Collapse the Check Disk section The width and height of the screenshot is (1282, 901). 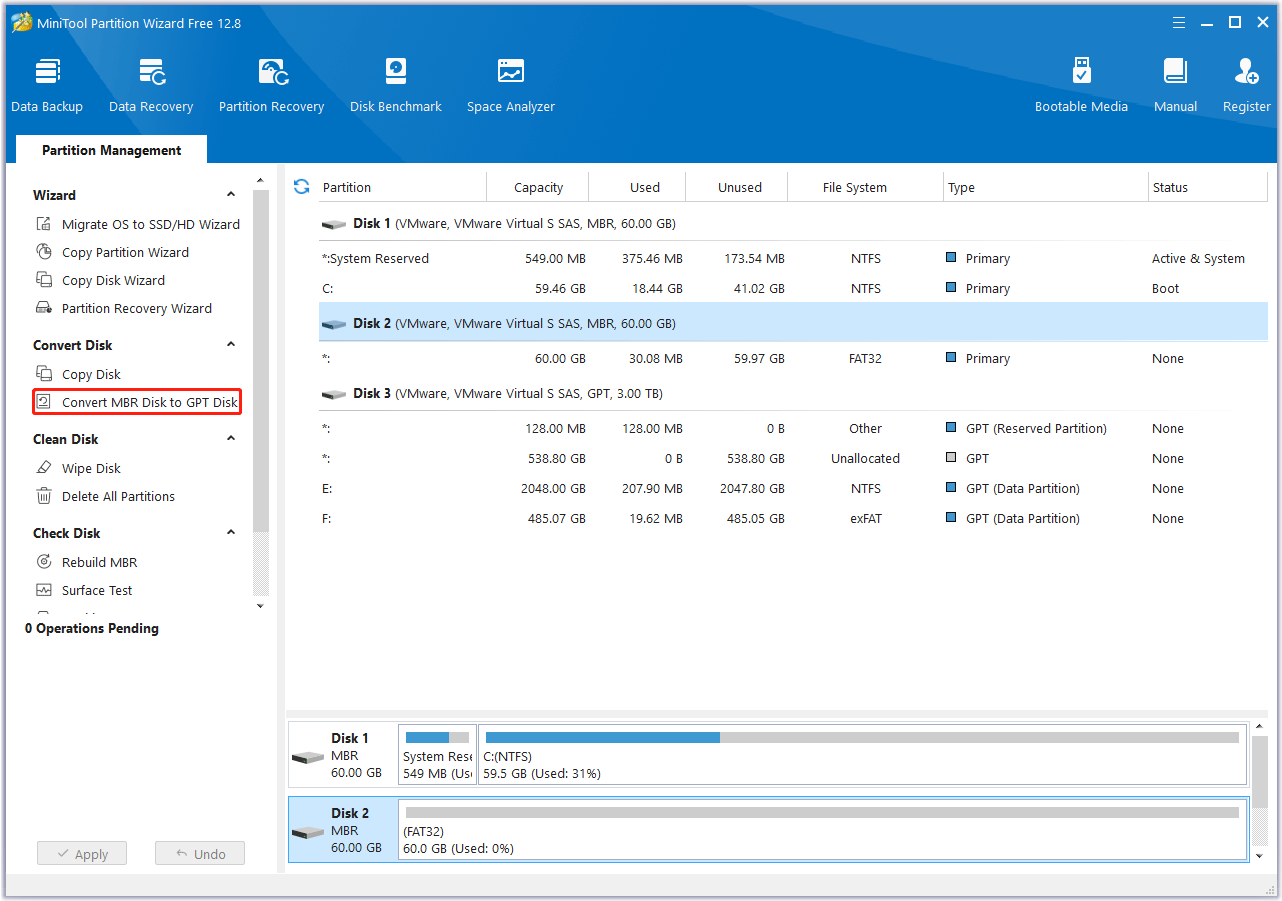click(231, 533)
